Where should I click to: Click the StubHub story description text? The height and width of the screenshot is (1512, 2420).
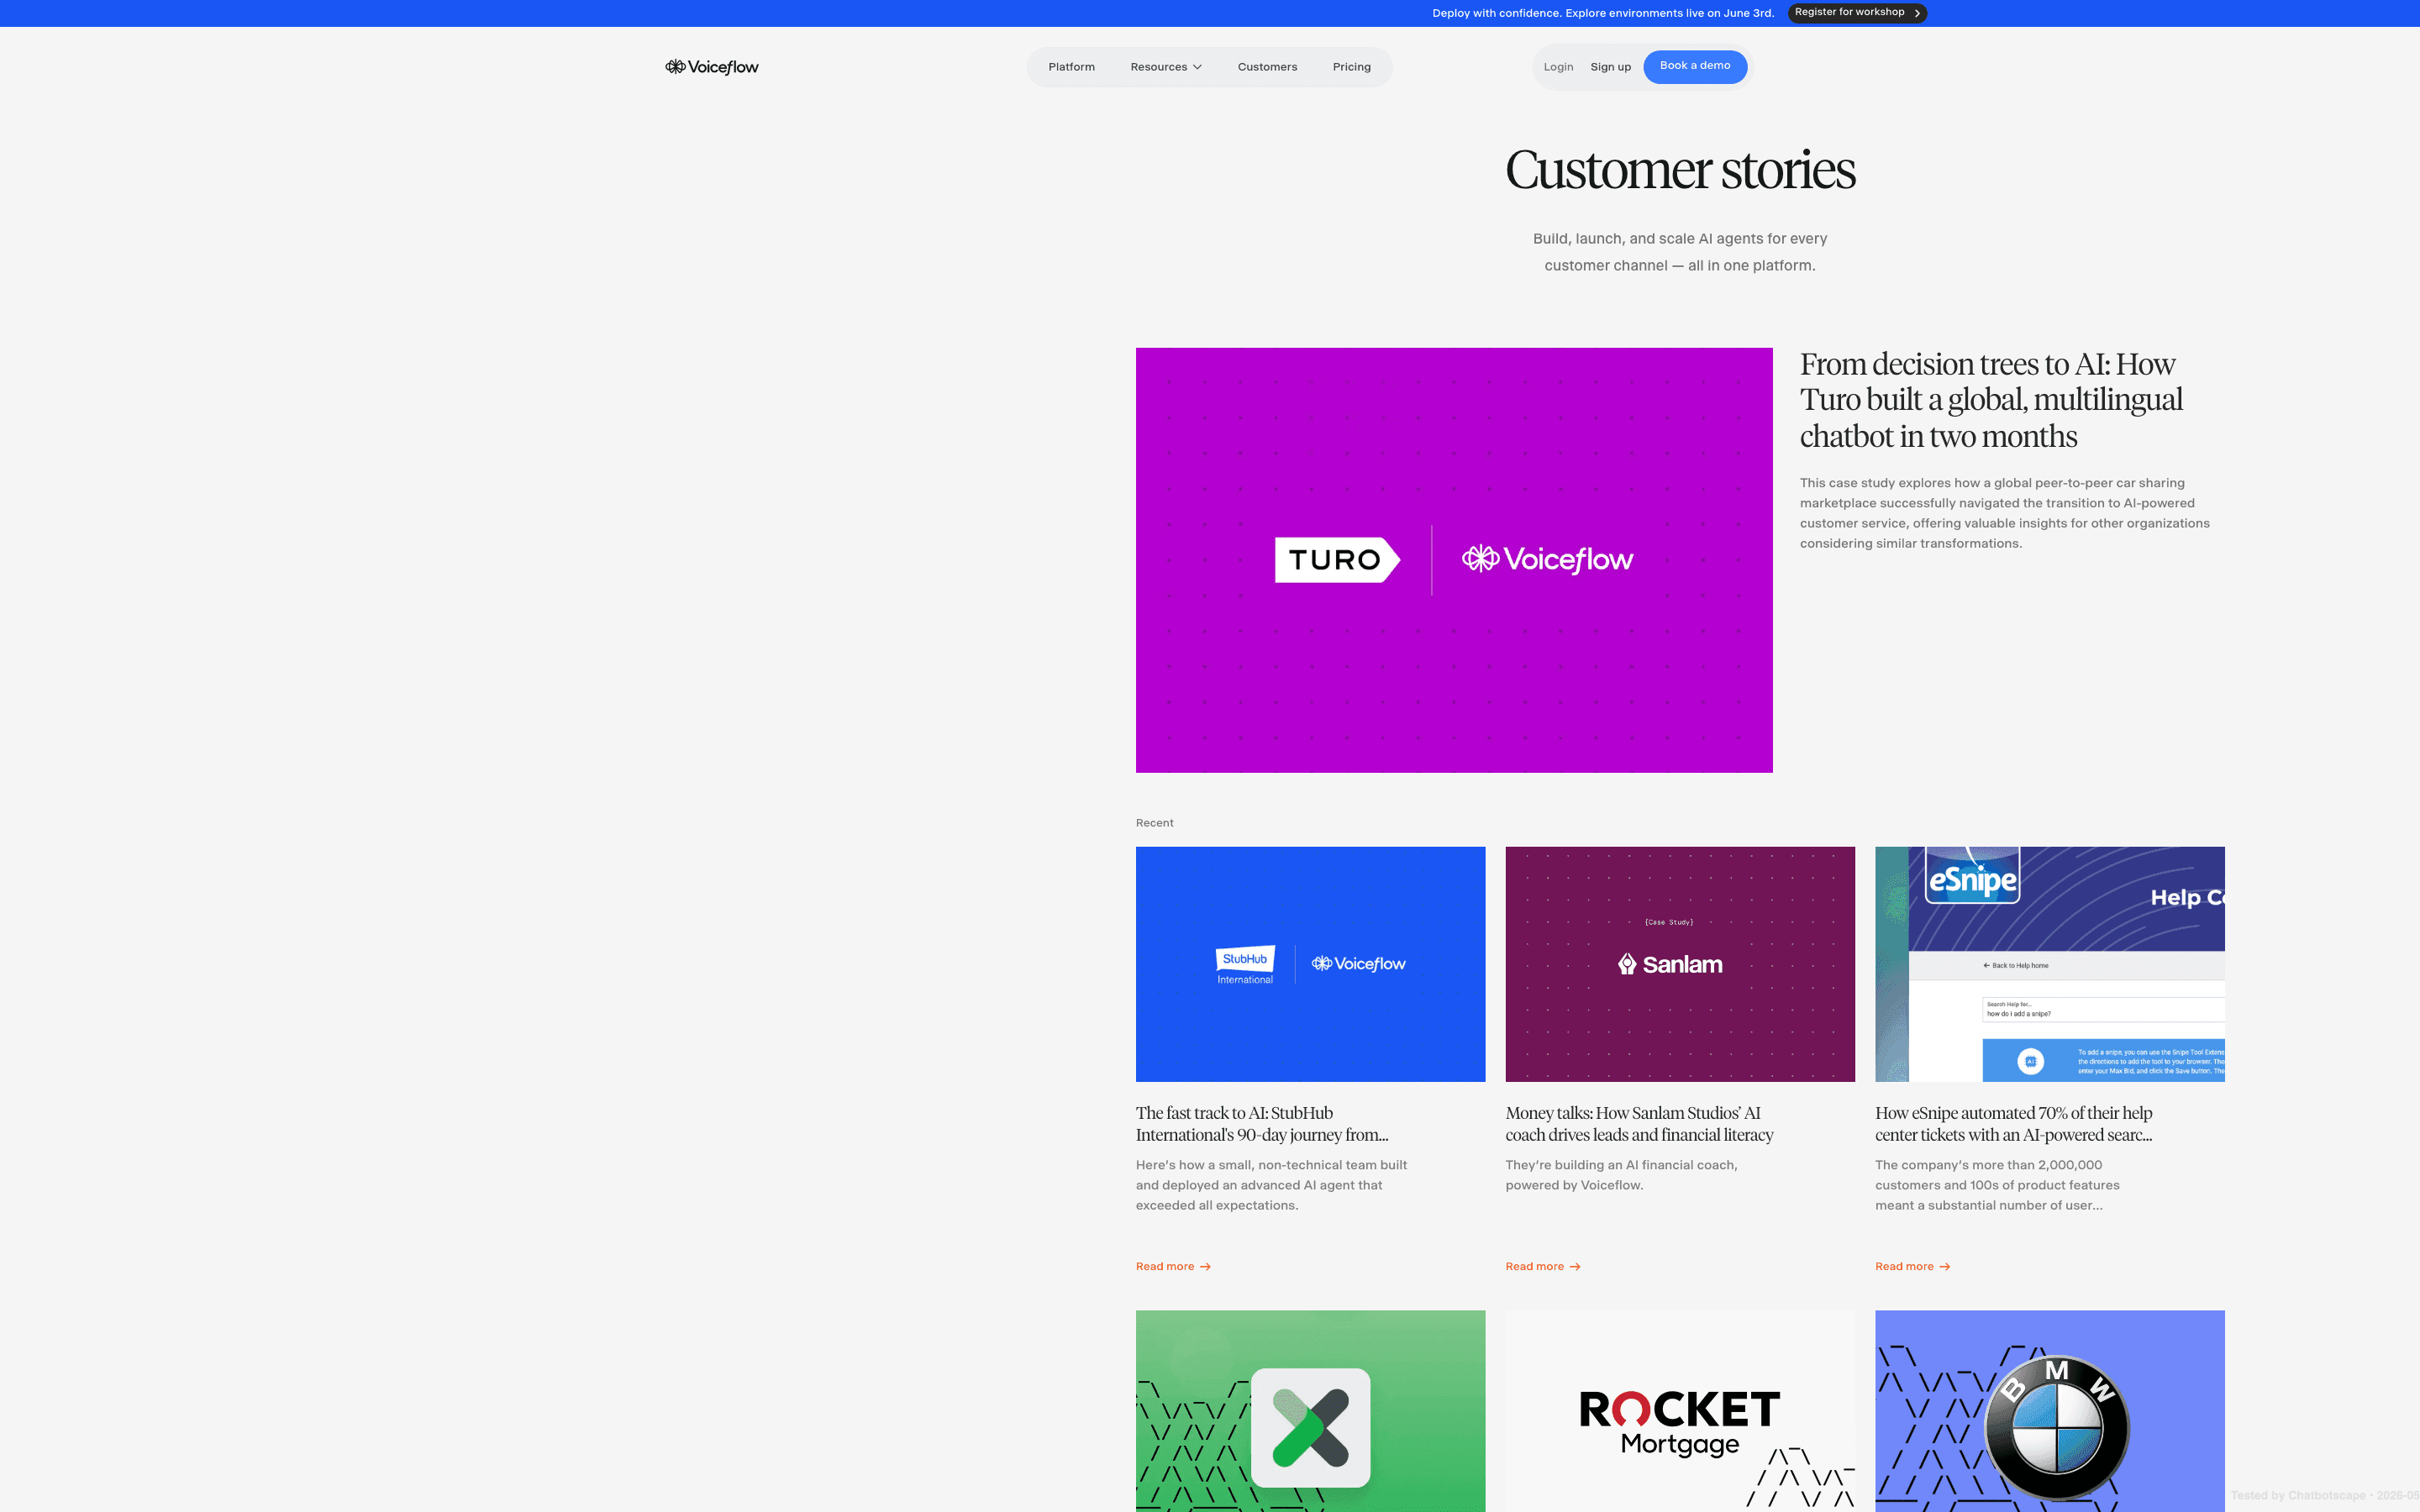point(1271,1185)
